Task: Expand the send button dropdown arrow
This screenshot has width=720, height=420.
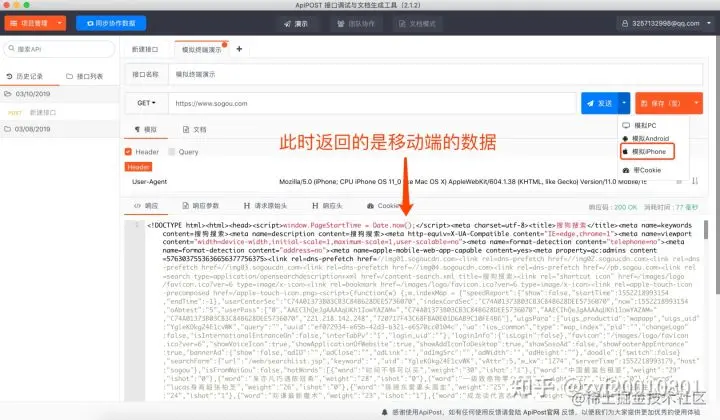Action: click(624, 103)
